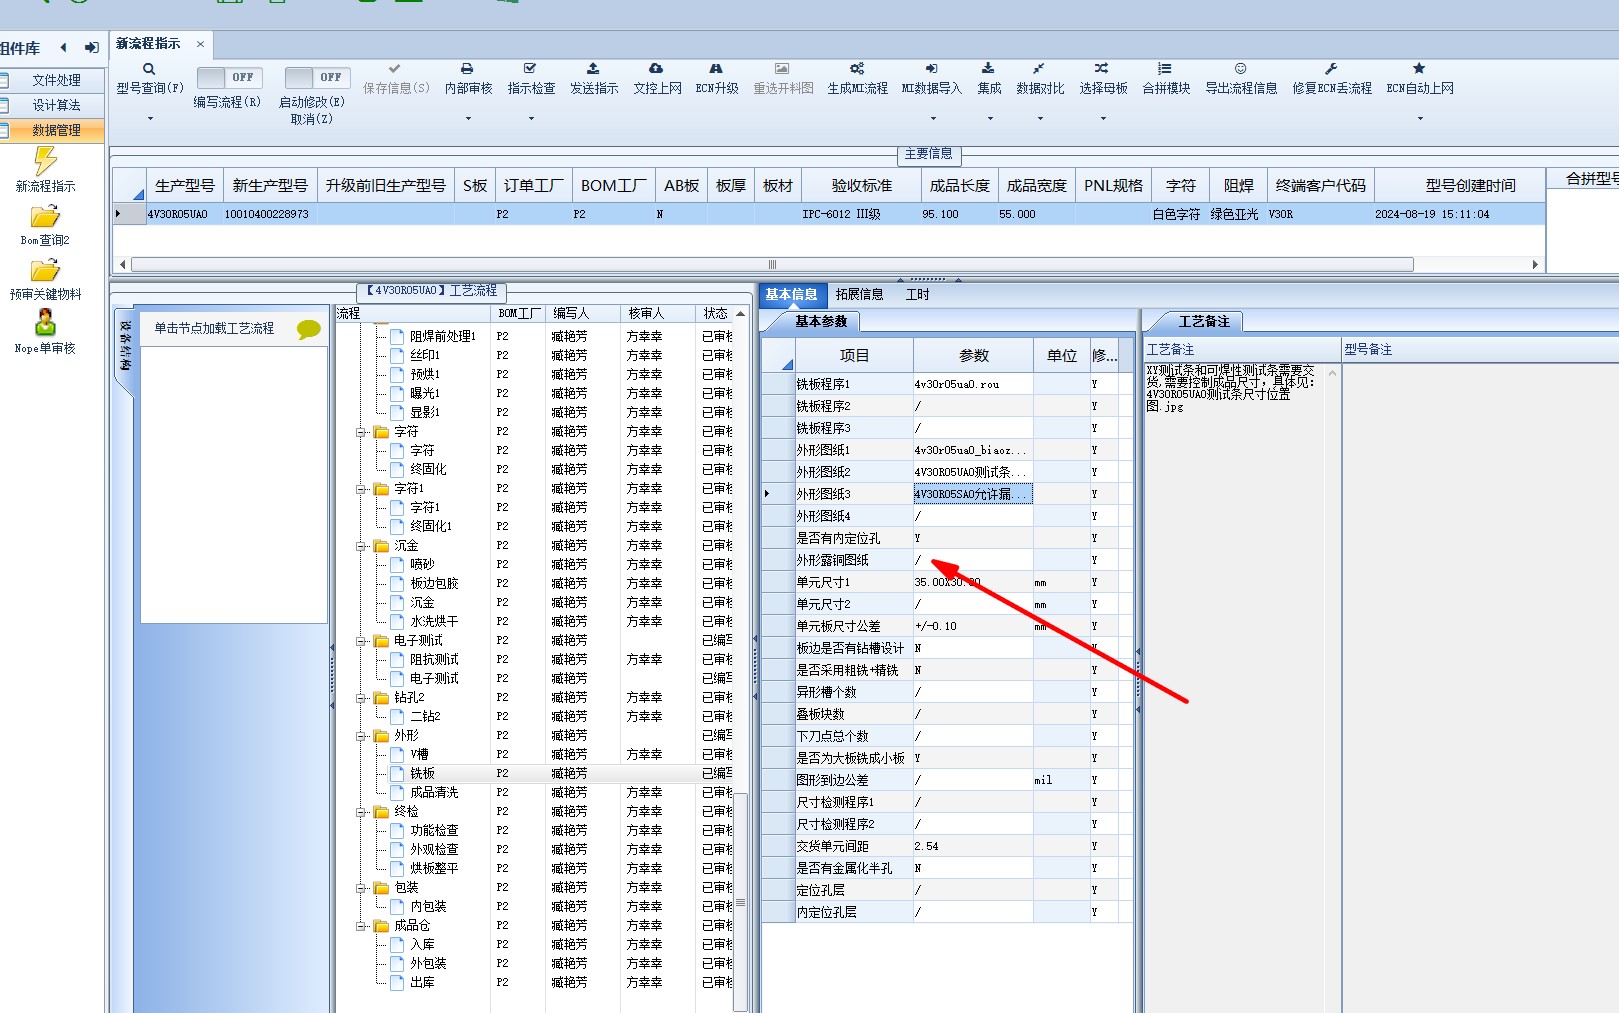Click the ECN升级 toolbar icon
This screenshot has height=1013, width=1619.
(x=716, y=69)
